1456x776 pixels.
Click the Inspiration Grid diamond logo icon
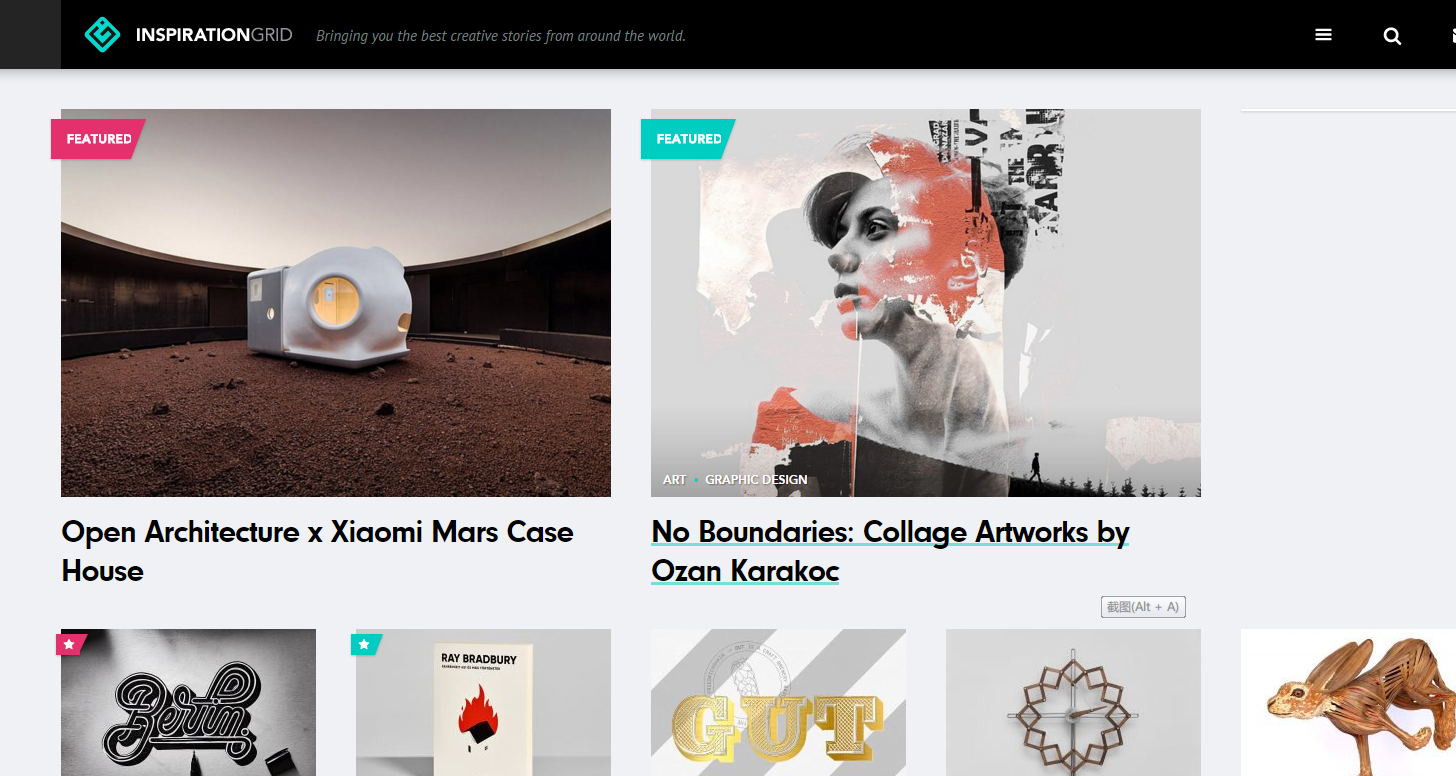(102, 35)
